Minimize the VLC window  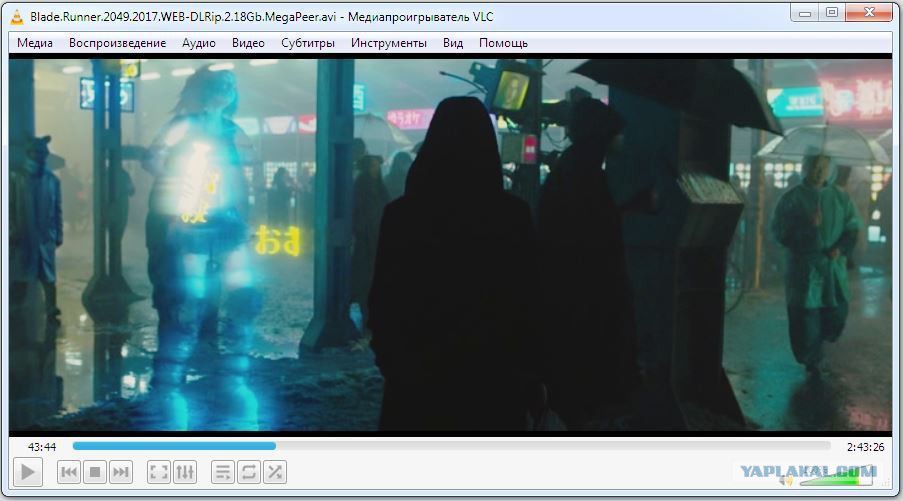tap(805, 13)
